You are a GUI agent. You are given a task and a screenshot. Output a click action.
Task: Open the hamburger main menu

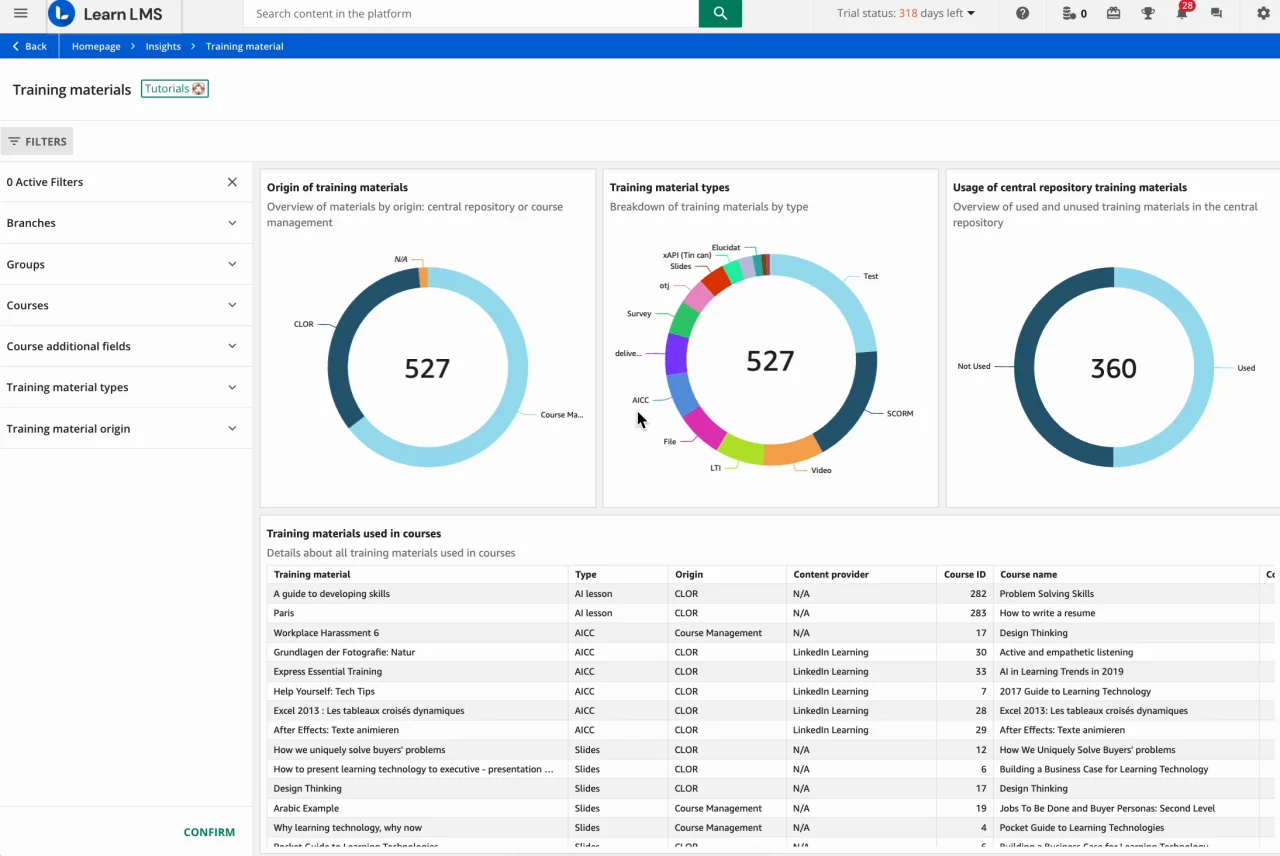tap(20, 14)
